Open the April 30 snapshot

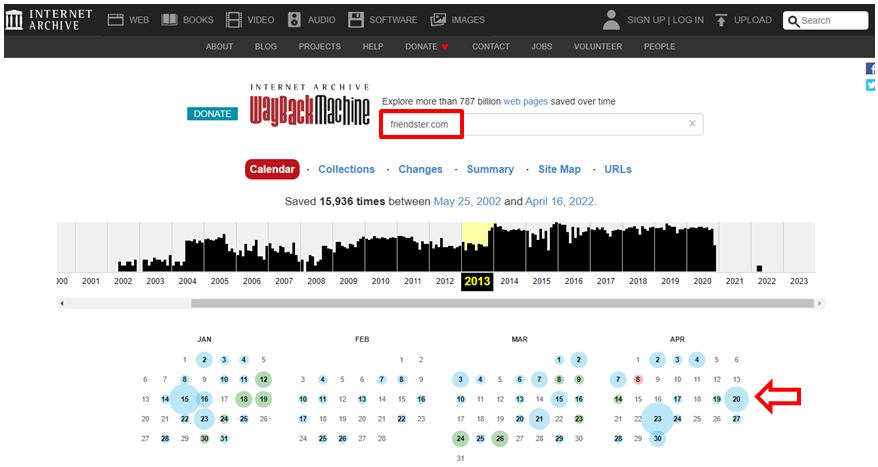tap(657, 438)
